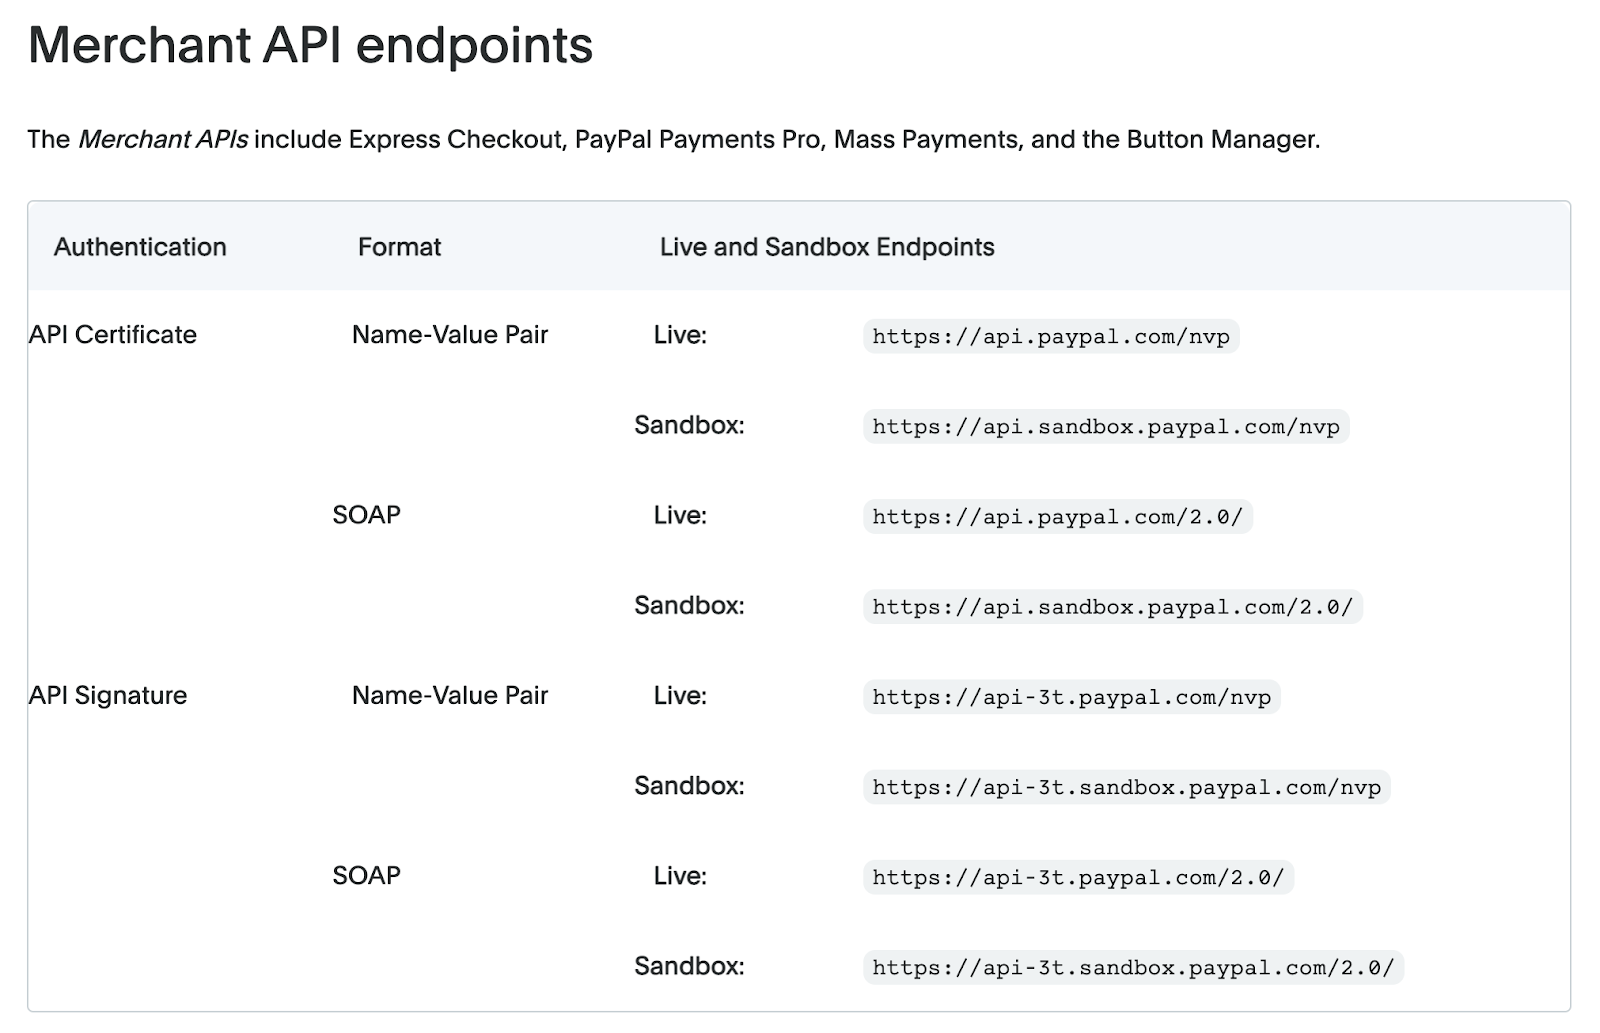Click the Merchant API endpoints heading
Screen dimensions: 1600x1033
(x=310, y=46)
